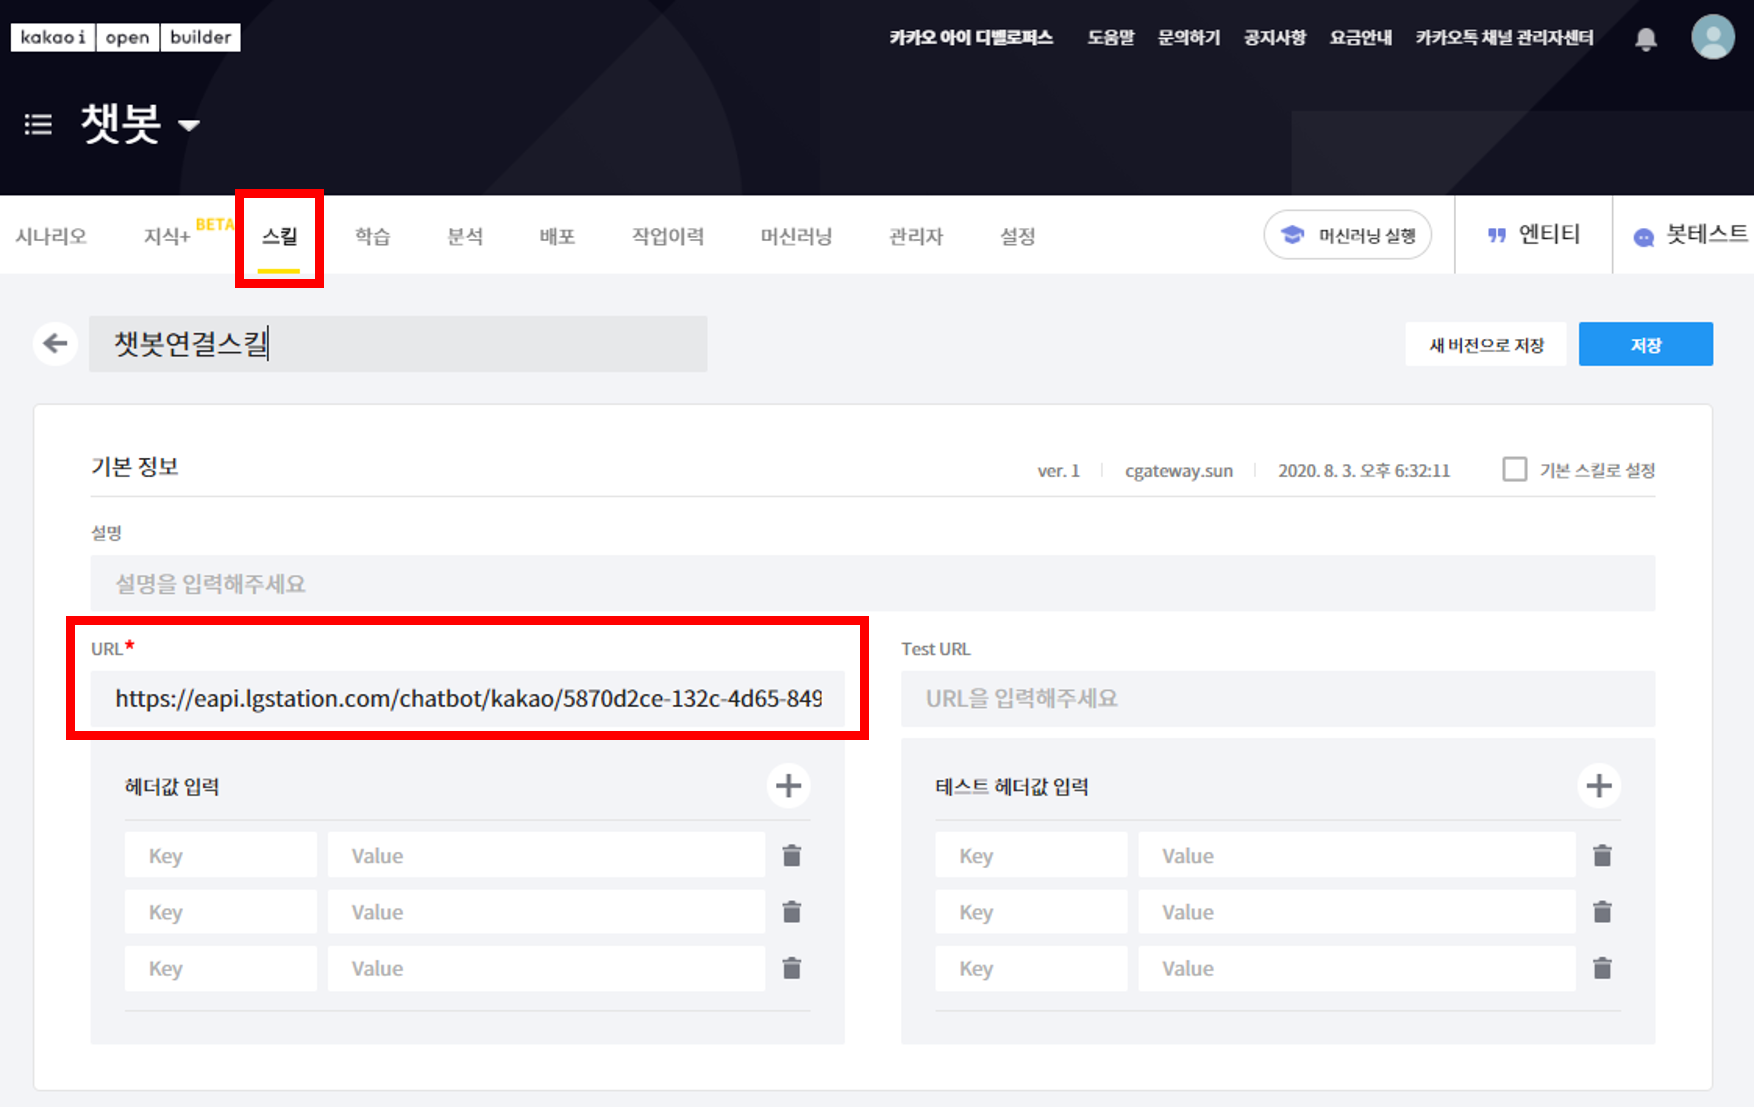Open the hamburger menu icon
Screen dimensions: 1754x1107
(x=38, y=124)
